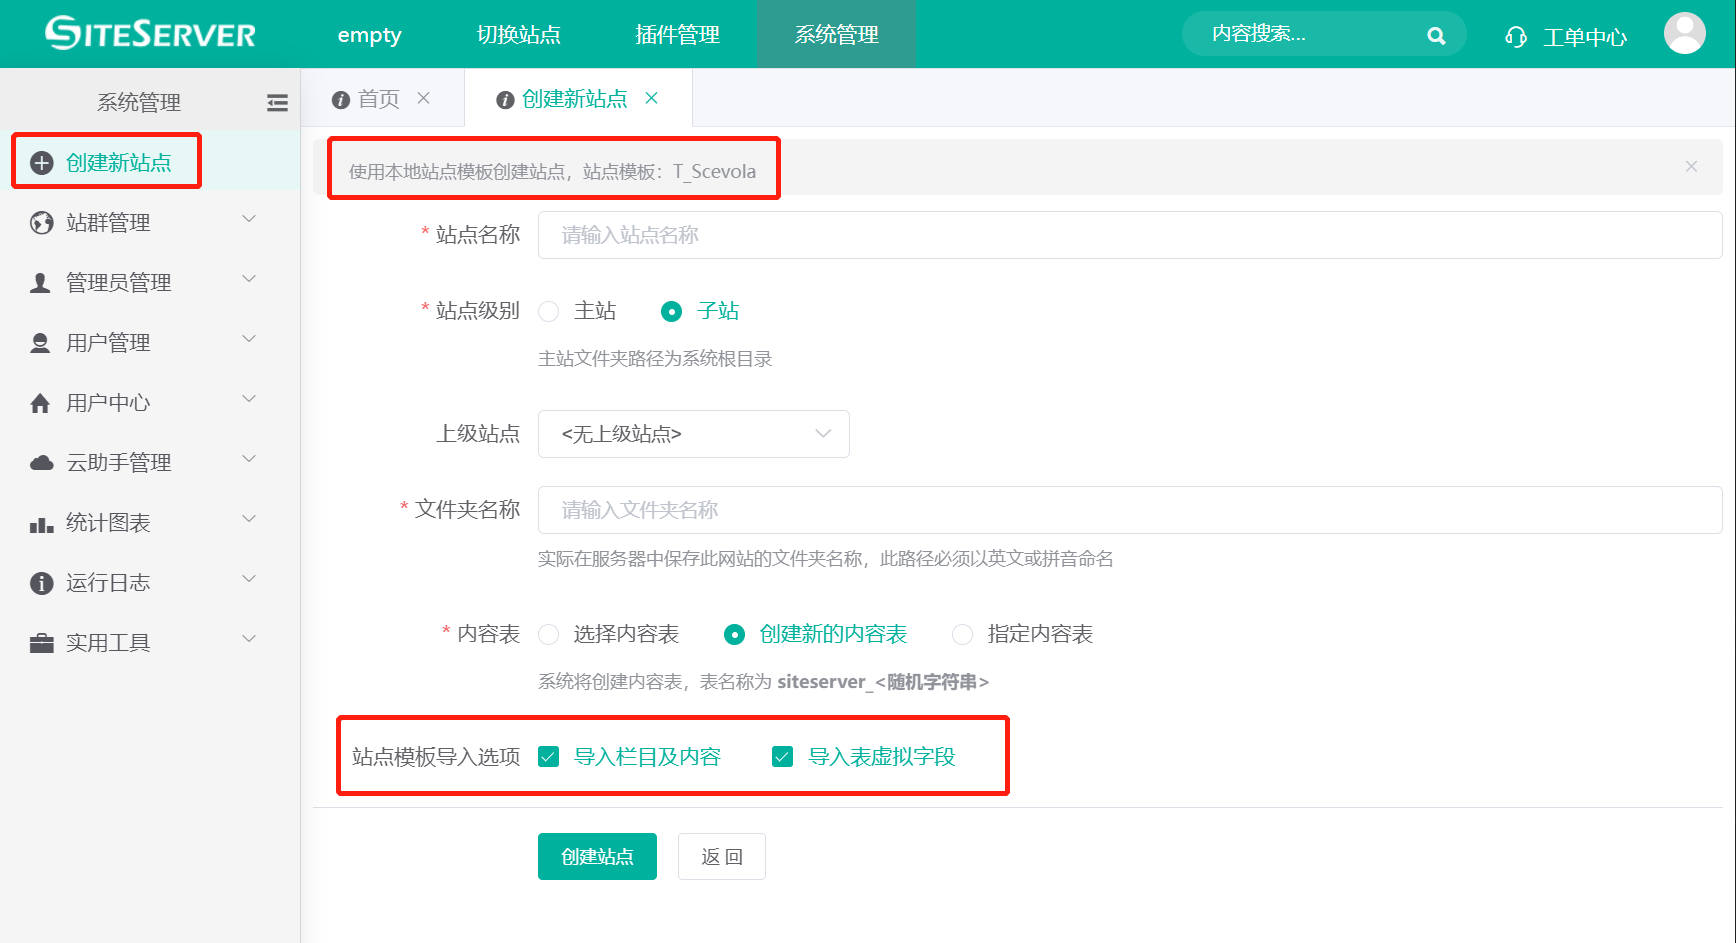Uncheck 导入栏目及内容
The image size is (1736, 943).
(548, 757)
